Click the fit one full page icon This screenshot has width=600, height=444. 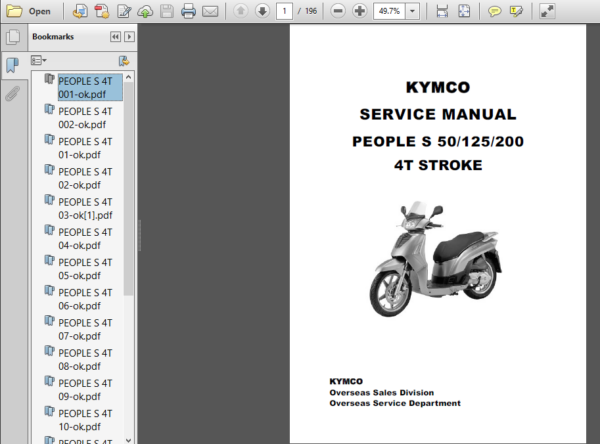pos(464,11)
